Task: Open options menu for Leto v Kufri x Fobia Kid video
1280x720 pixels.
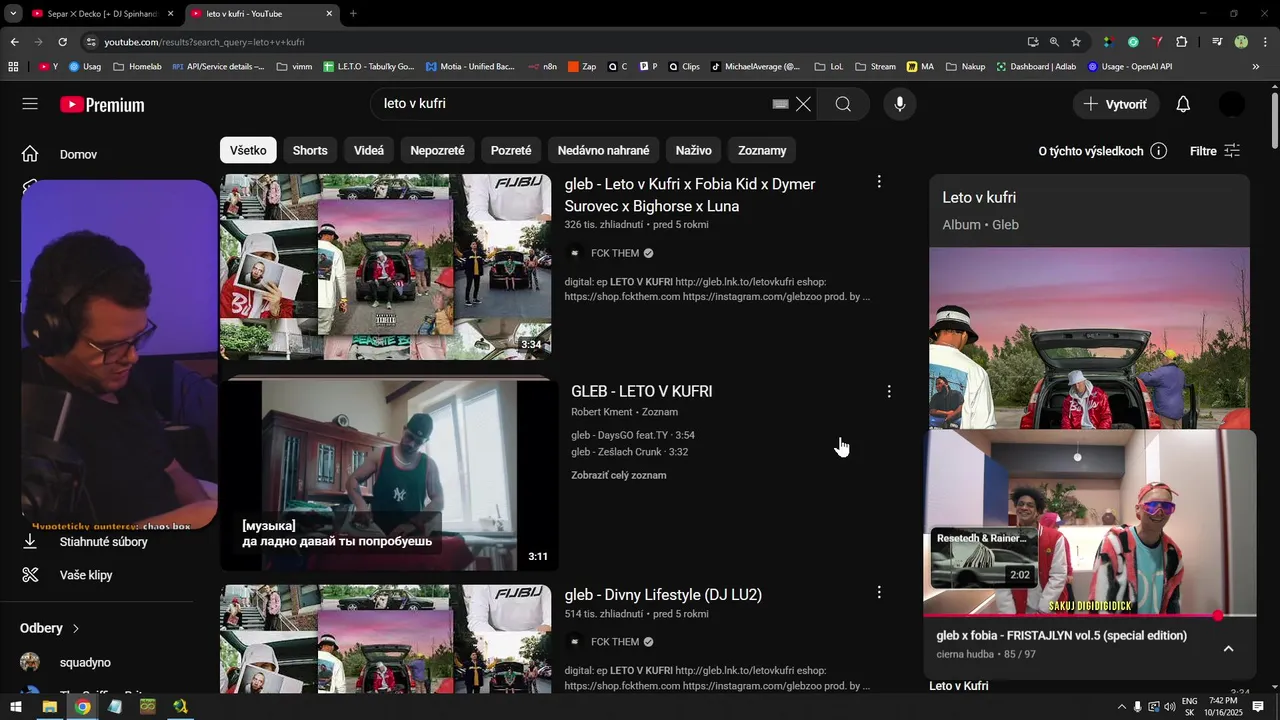Action: pos(879,182)
